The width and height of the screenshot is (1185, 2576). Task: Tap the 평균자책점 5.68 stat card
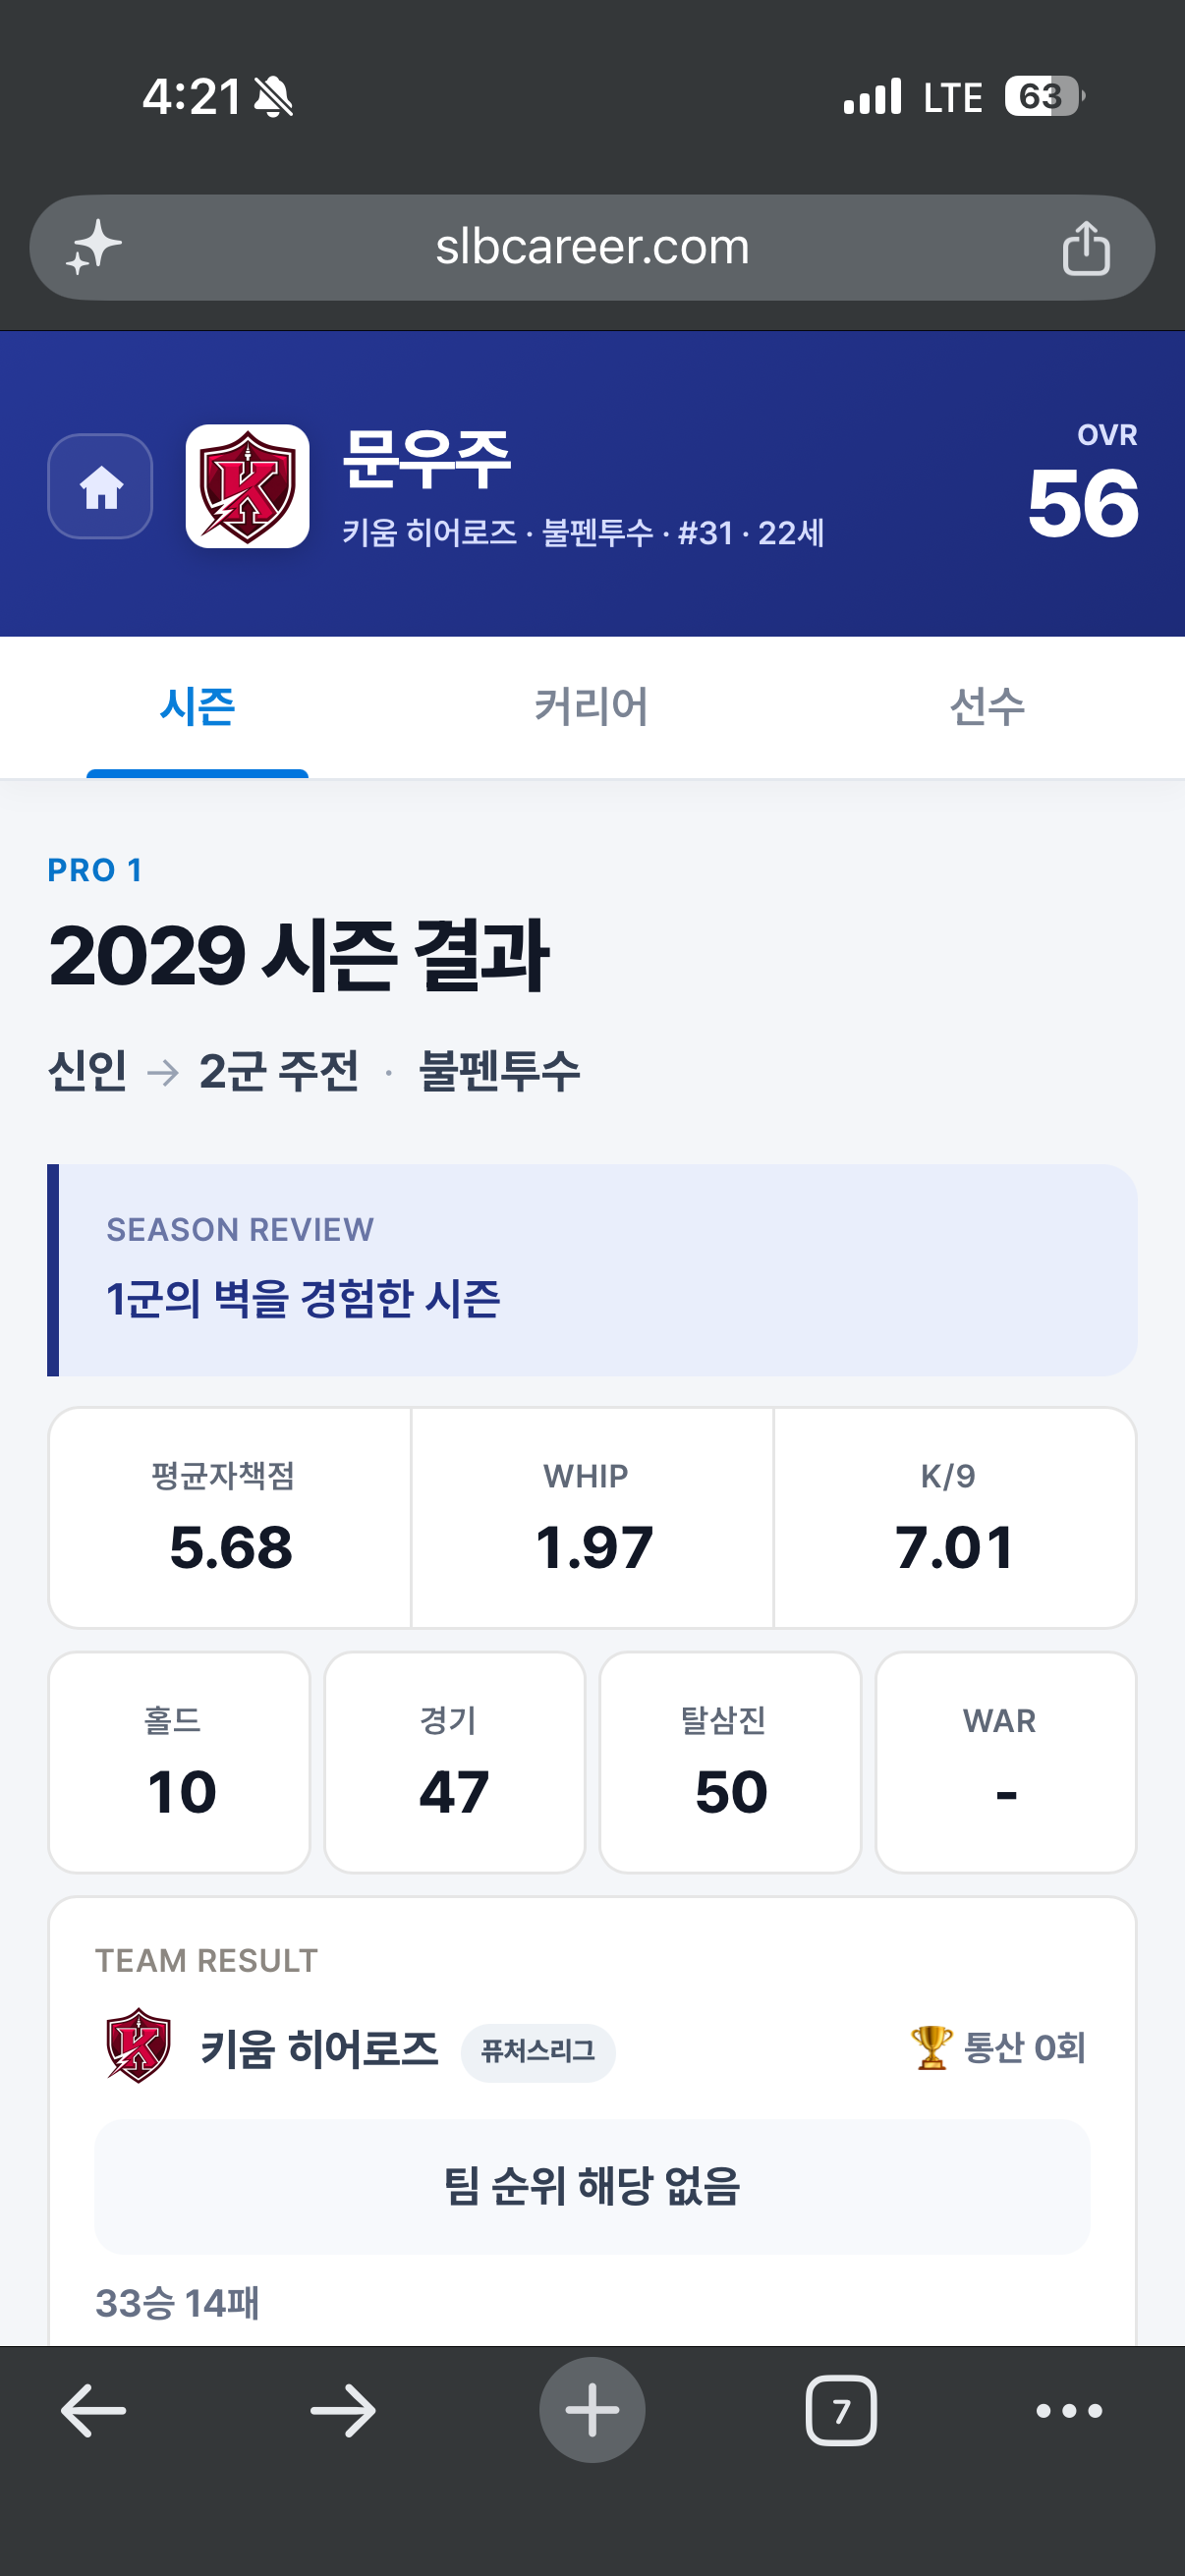[x=230, y=1518]
